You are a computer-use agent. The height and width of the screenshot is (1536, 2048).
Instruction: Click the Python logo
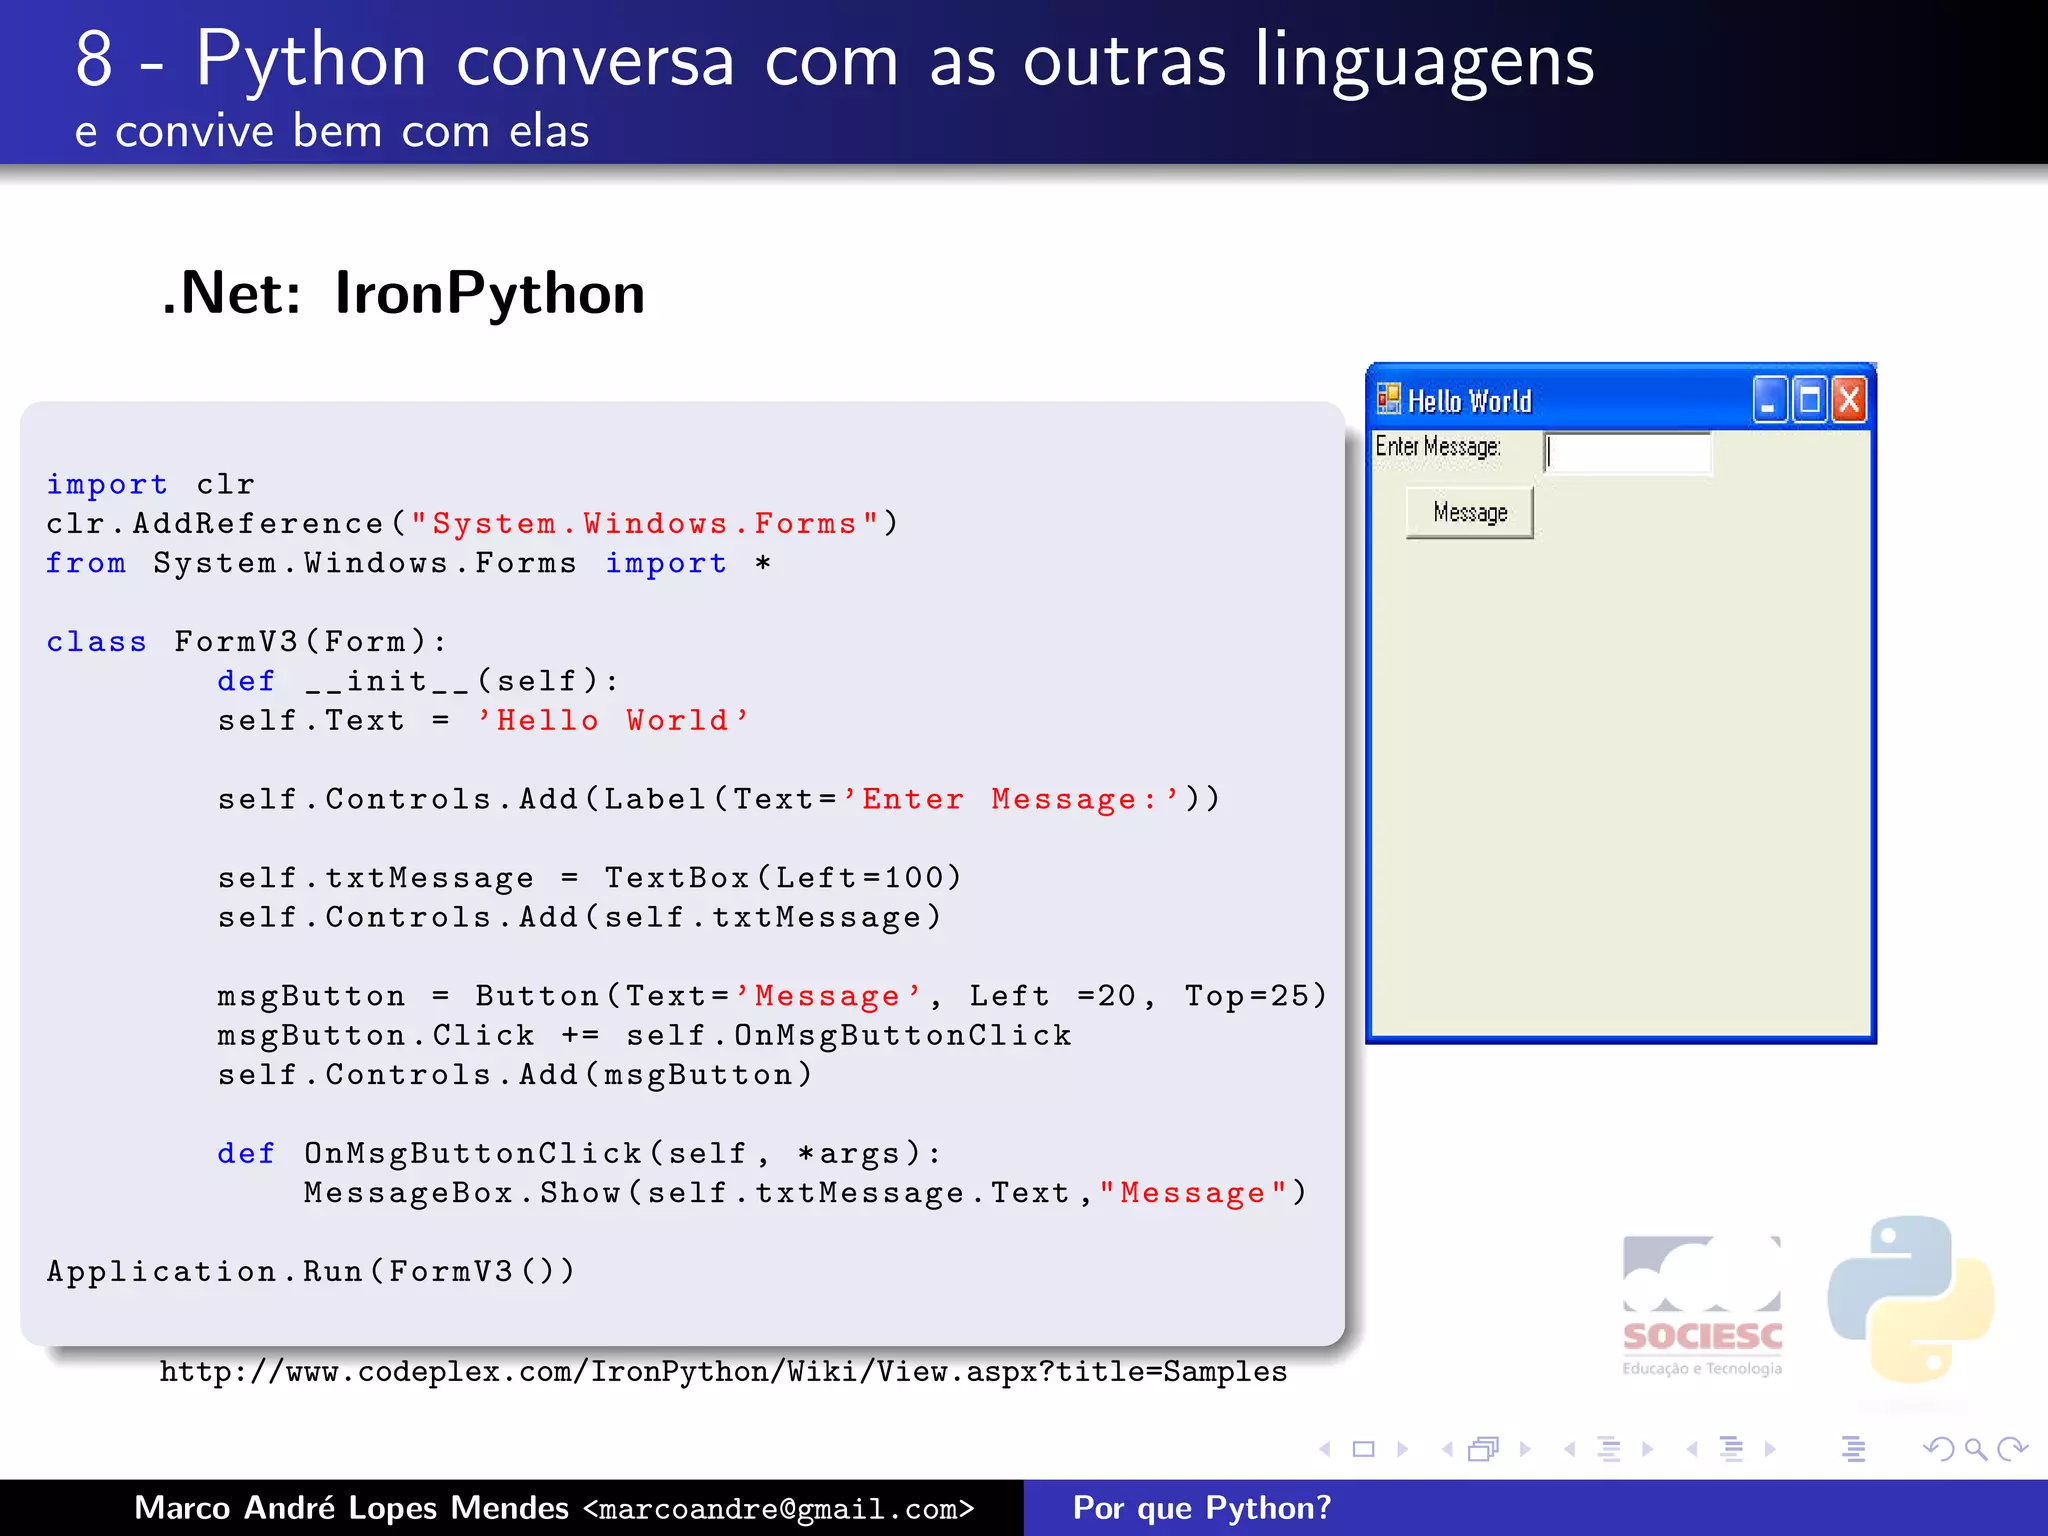pyautogui.click(x=1910, y=1300)
